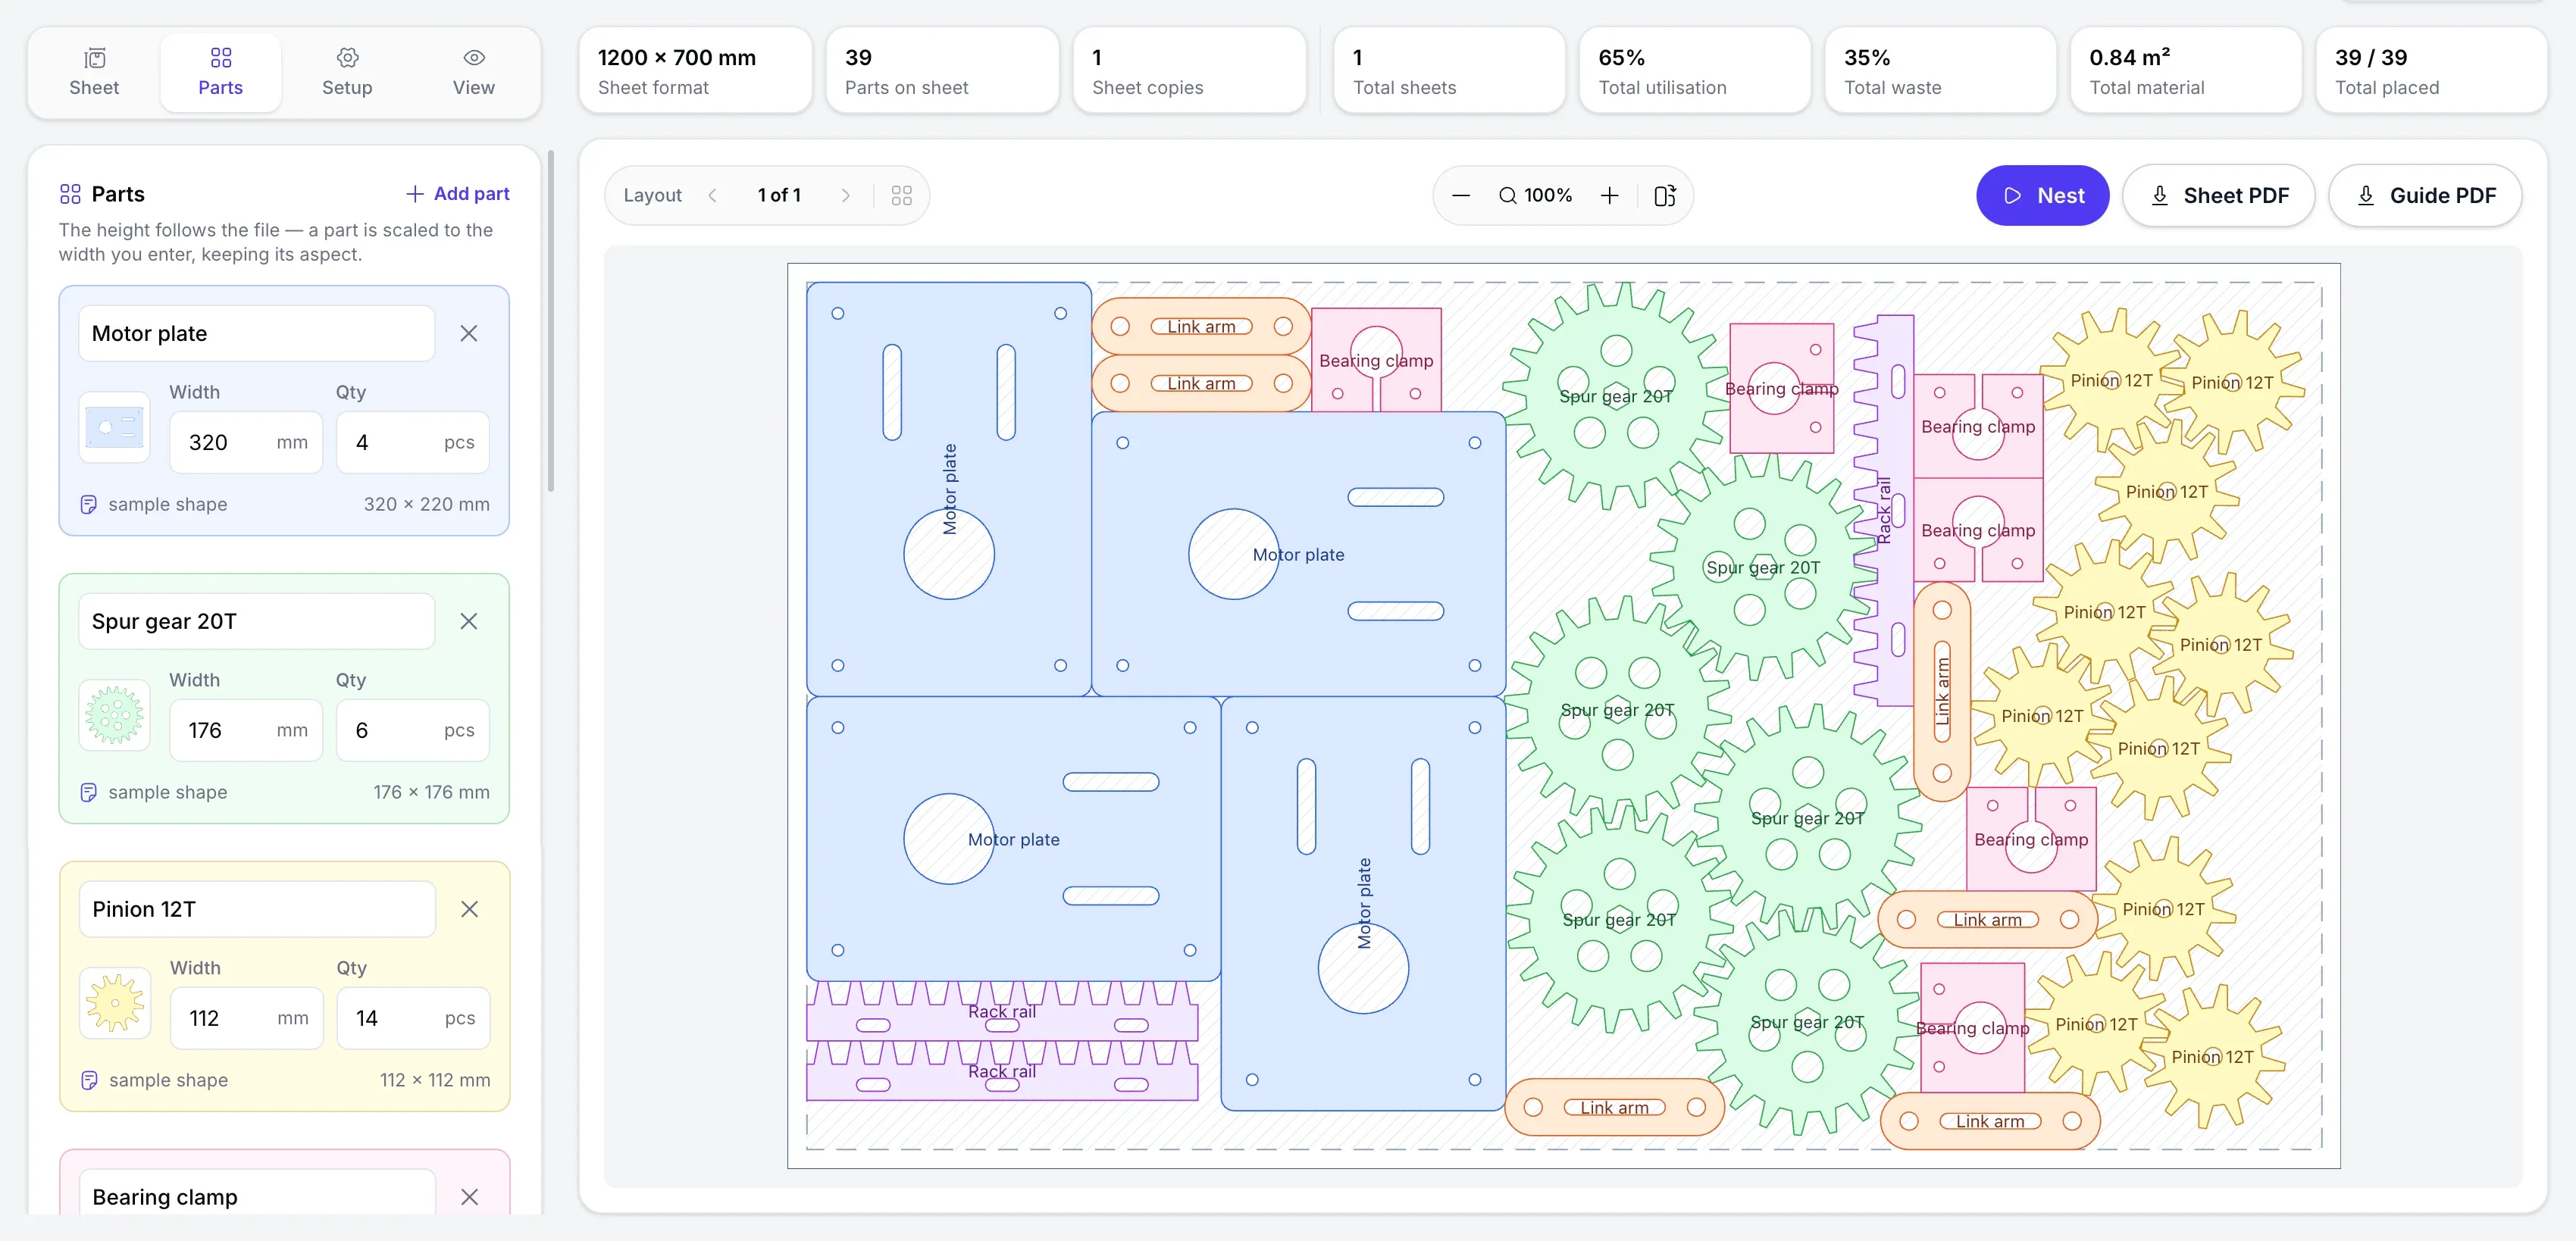Open the Setup tab
2576x1241 pixels.
tap(347, 72)
